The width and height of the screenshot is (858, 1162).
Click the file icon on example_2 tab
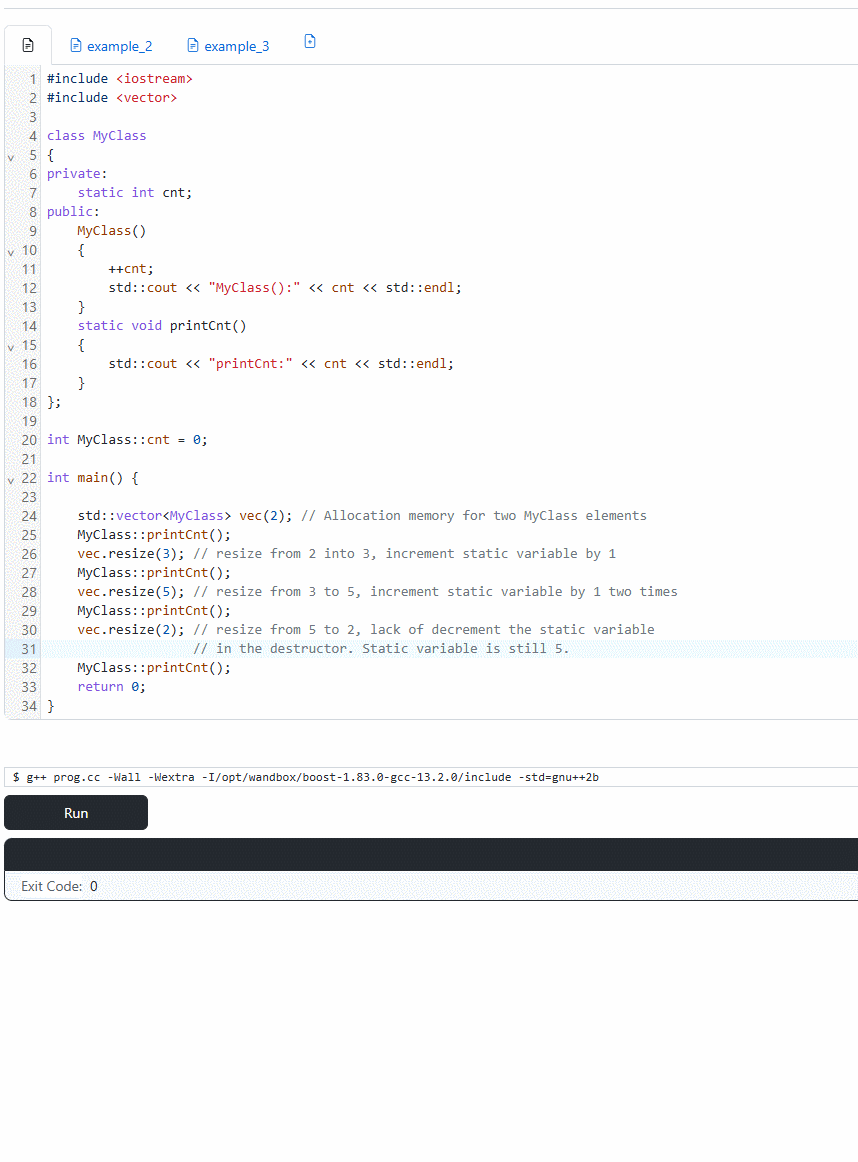point(75,46)
